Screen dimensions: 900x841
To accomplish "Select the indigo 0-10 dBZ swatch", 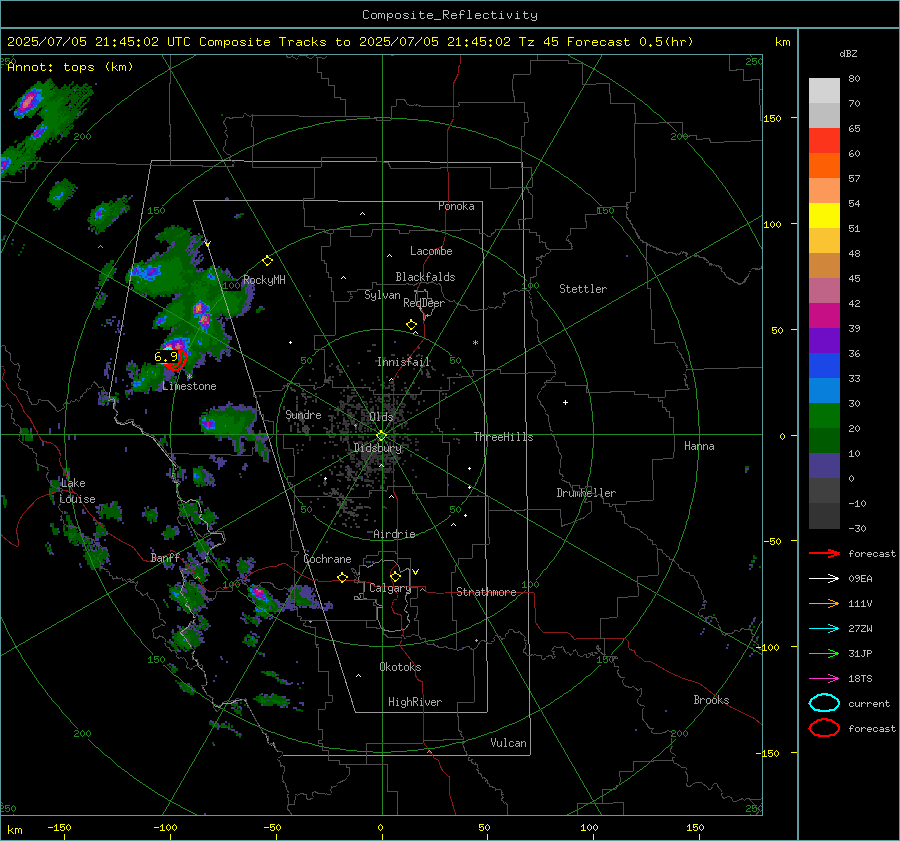I will [x=824, y=466].
